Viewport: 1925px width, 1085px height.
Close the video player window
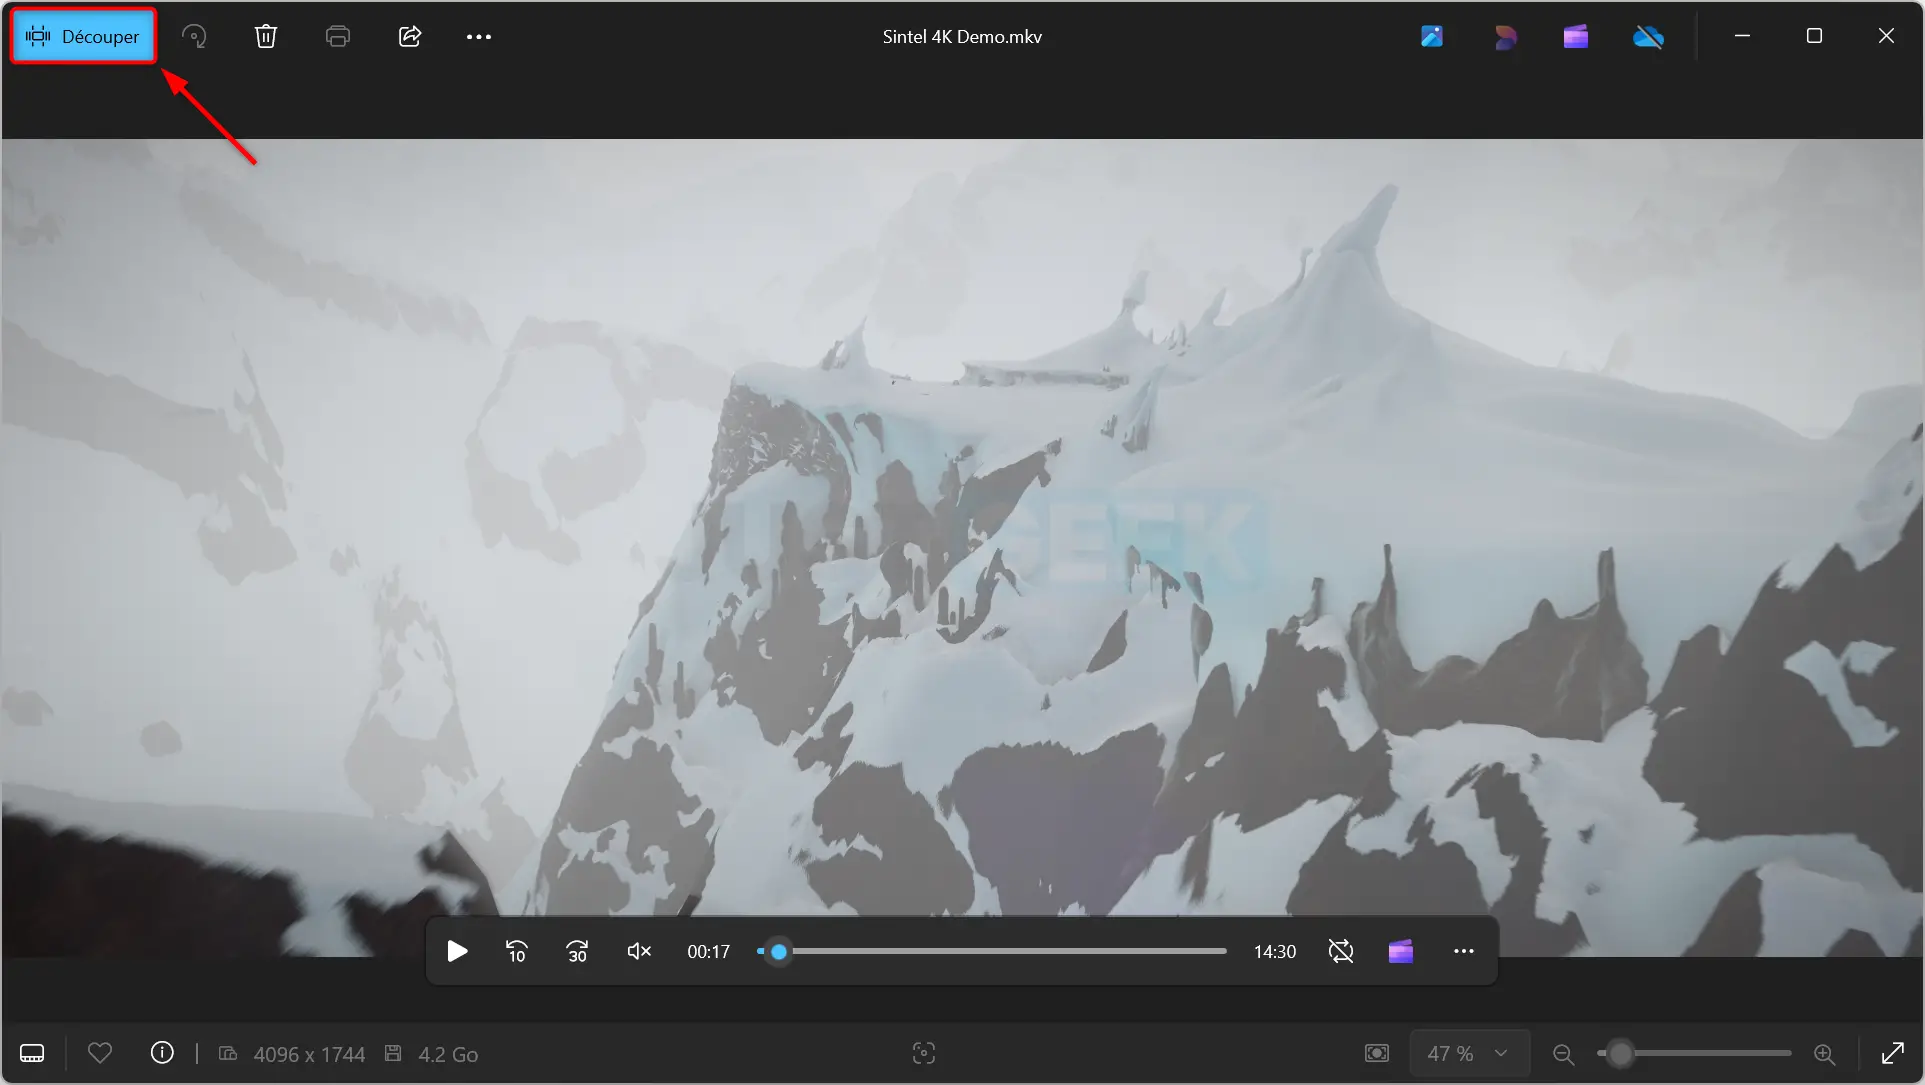point(1886,36)
